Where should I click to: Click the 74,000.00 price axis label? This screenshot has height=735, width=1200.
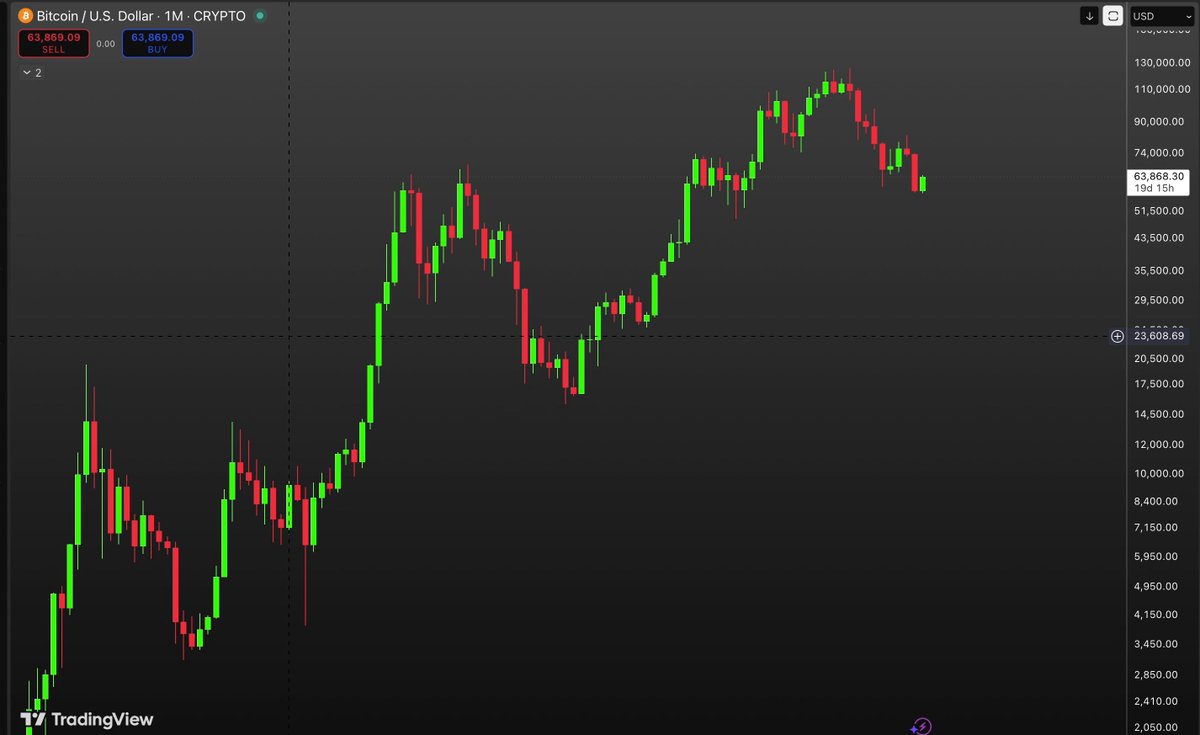1159,152
